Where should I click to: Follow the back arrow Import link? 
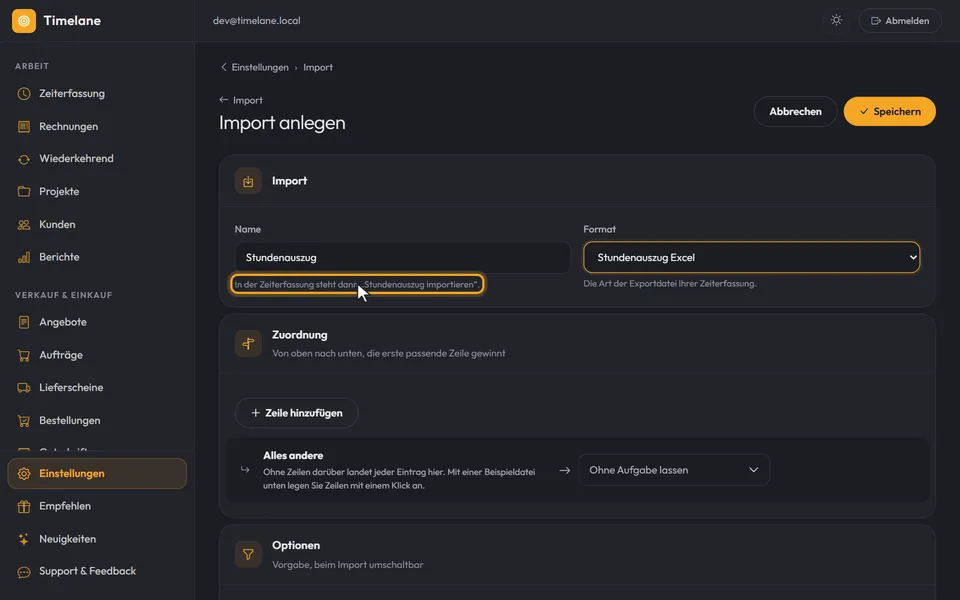click(x=241, y=100)
